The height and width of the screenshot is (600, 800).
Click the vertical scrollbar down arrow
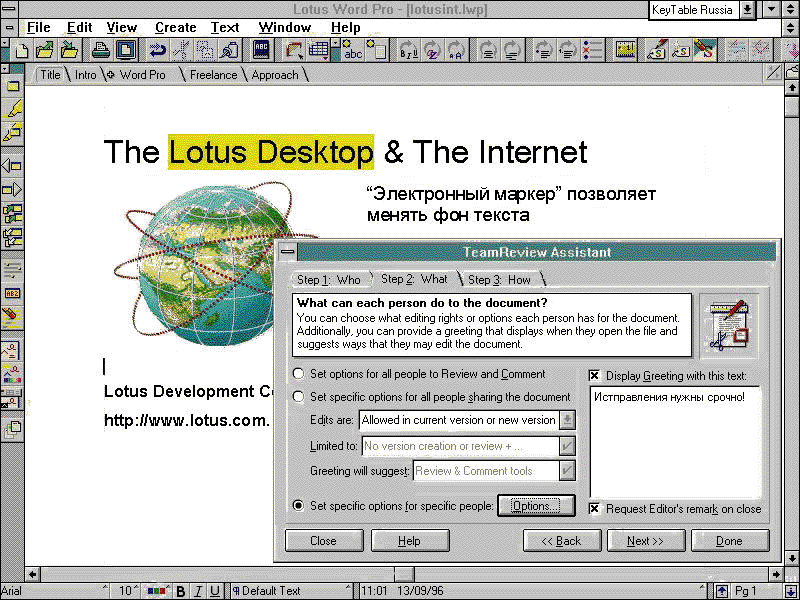point(792,558)
